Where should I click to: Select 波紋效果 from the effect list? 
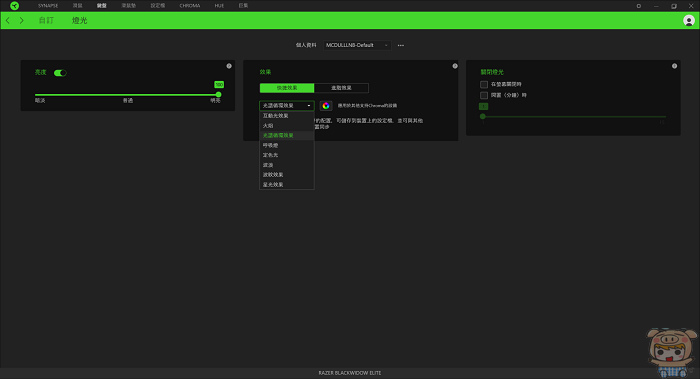pyautogui.click(x=287, y=175)
